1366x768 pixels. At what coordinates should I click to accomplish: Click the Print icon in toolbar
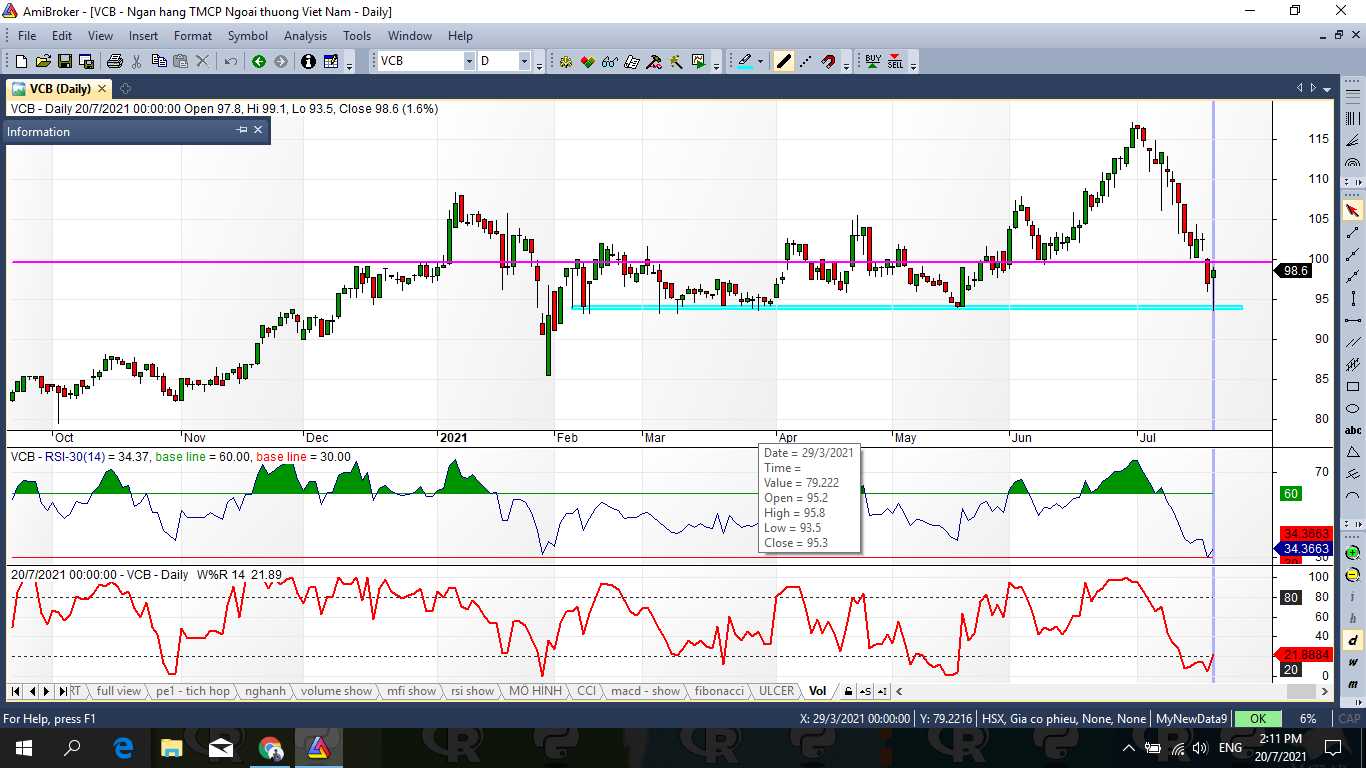coord(114,62)
